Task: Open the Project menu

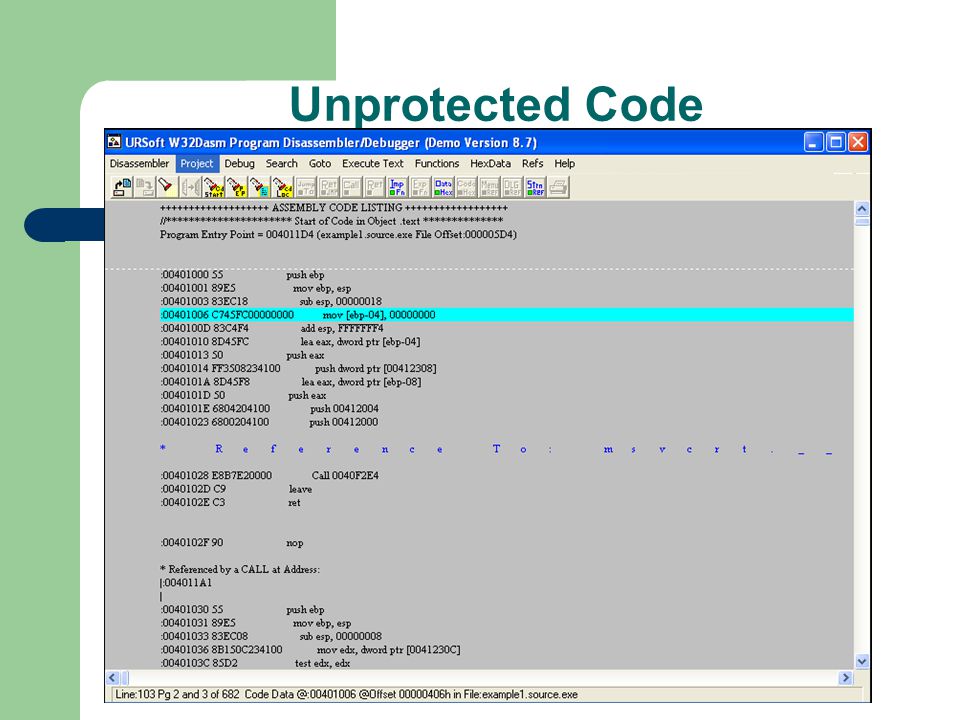Action: tap(197, 163)
